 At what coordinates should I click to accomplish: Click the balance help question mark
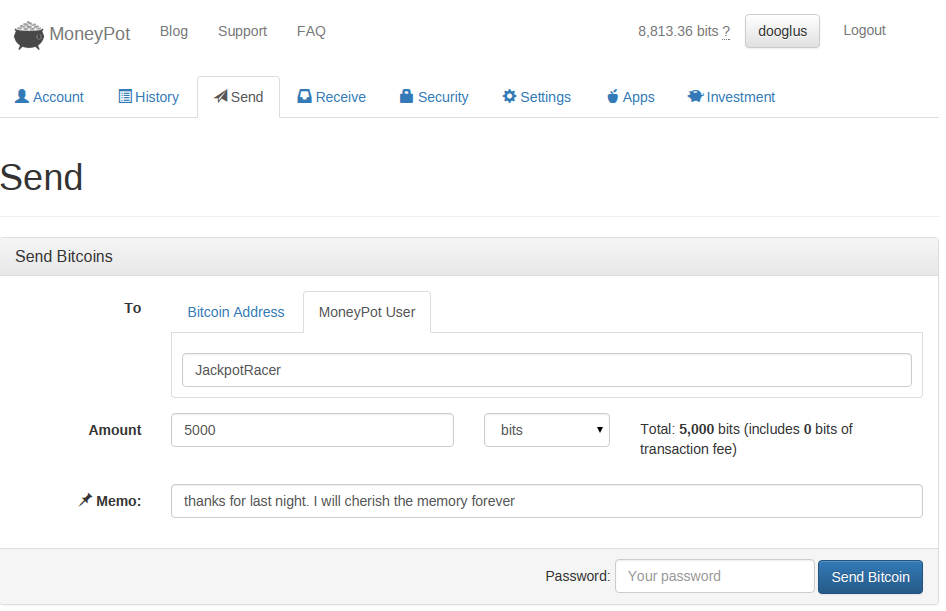pos(726,31)
